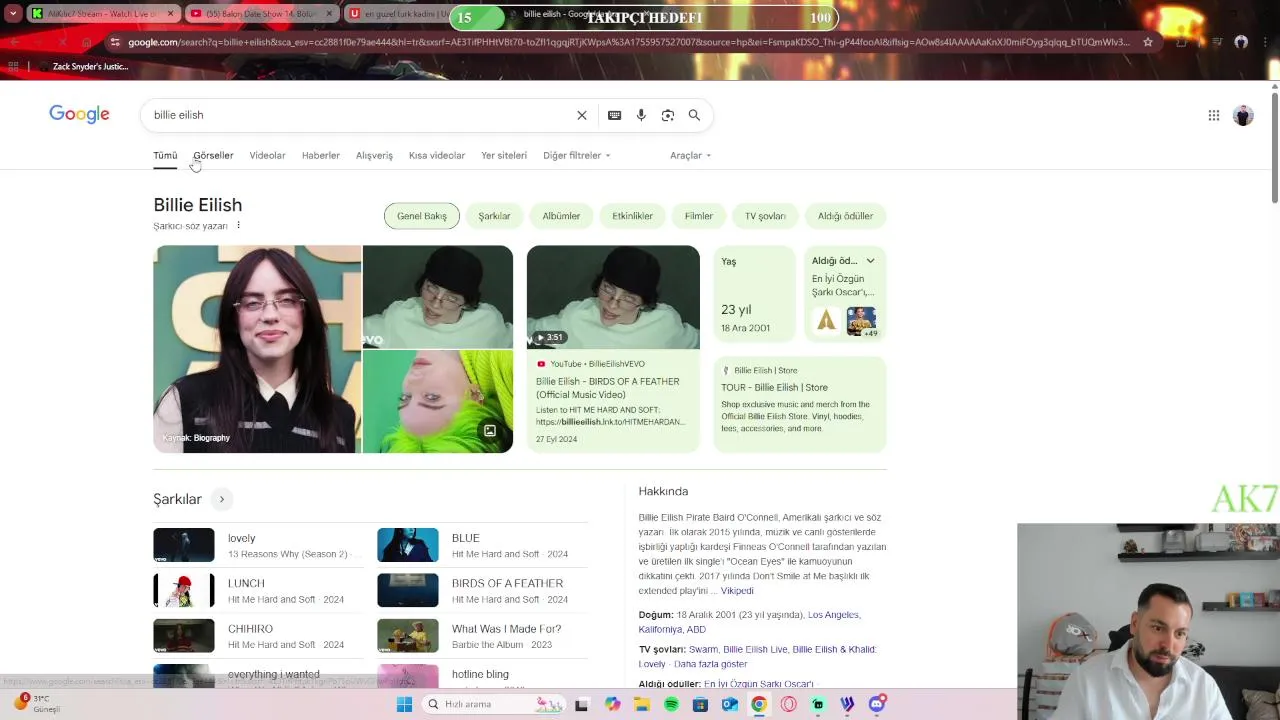This screenshot has height=720, width=1280.
Task: Clear the search box with the X icon
Action: coord(582,115)
